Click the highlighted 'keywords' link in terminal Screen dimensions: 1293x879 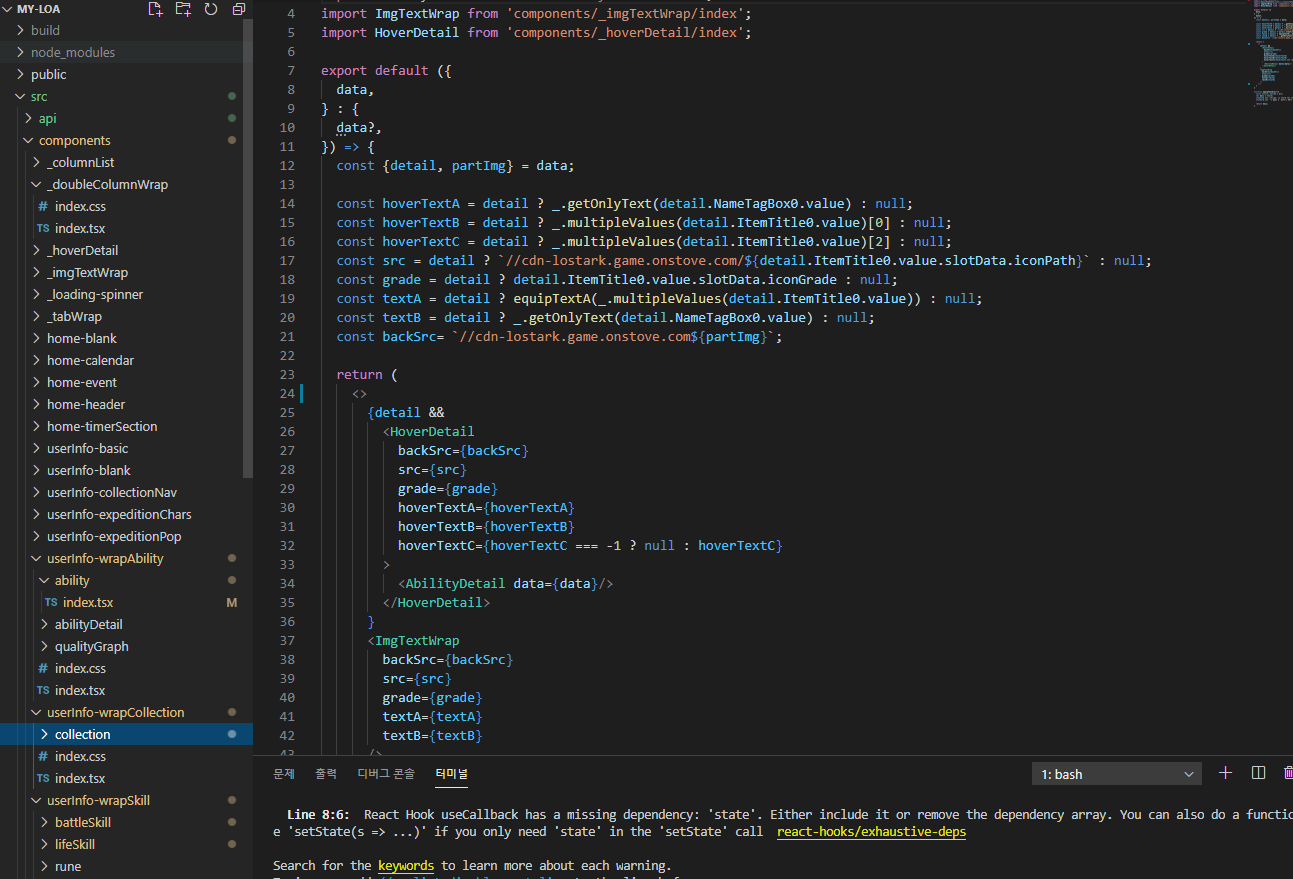(x=406, y=865)
